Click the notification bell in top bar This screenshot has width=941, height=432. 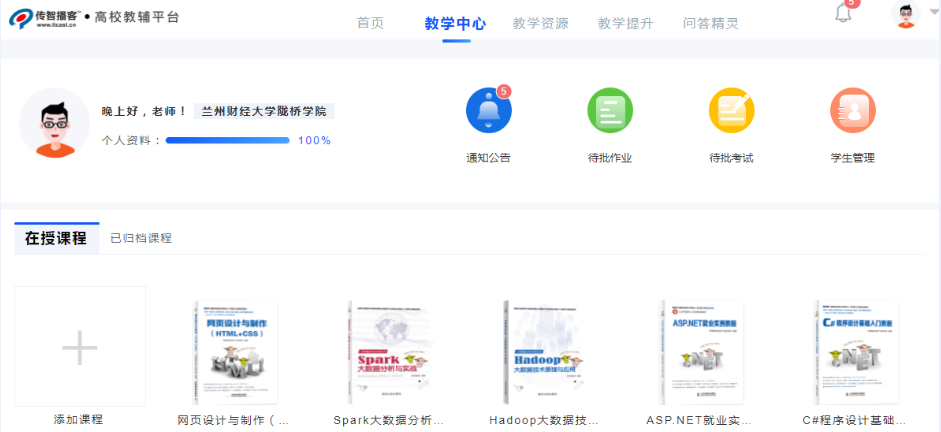point(843,13)
